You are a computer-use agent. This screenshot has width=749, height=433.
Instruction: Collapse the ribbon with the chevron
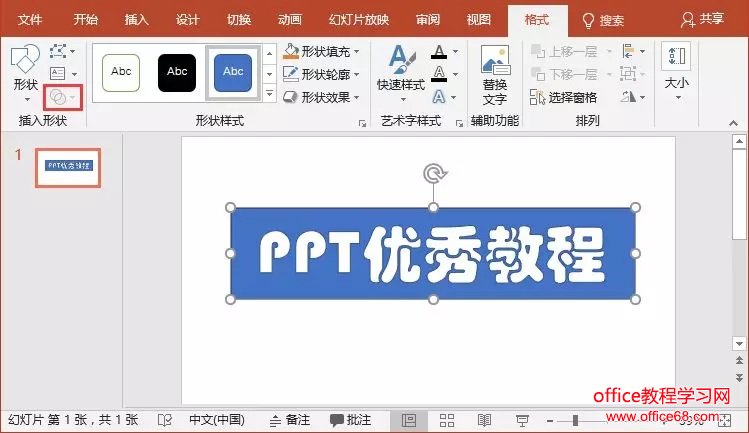click(733, 123)
